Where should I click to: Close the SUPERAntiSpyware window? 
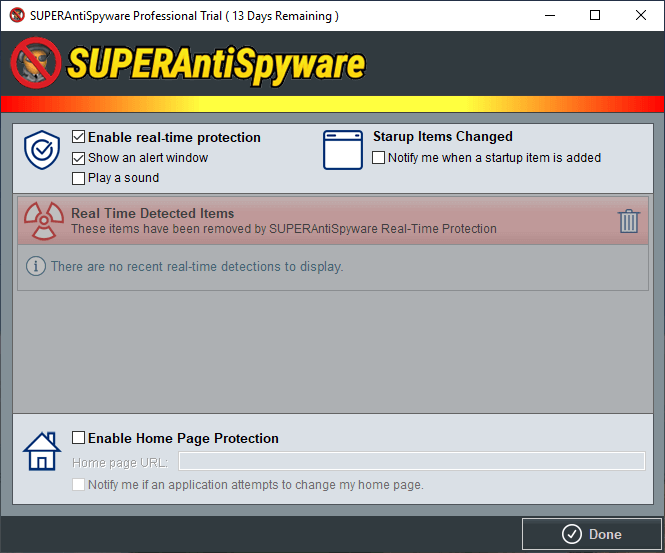(641, 15)
